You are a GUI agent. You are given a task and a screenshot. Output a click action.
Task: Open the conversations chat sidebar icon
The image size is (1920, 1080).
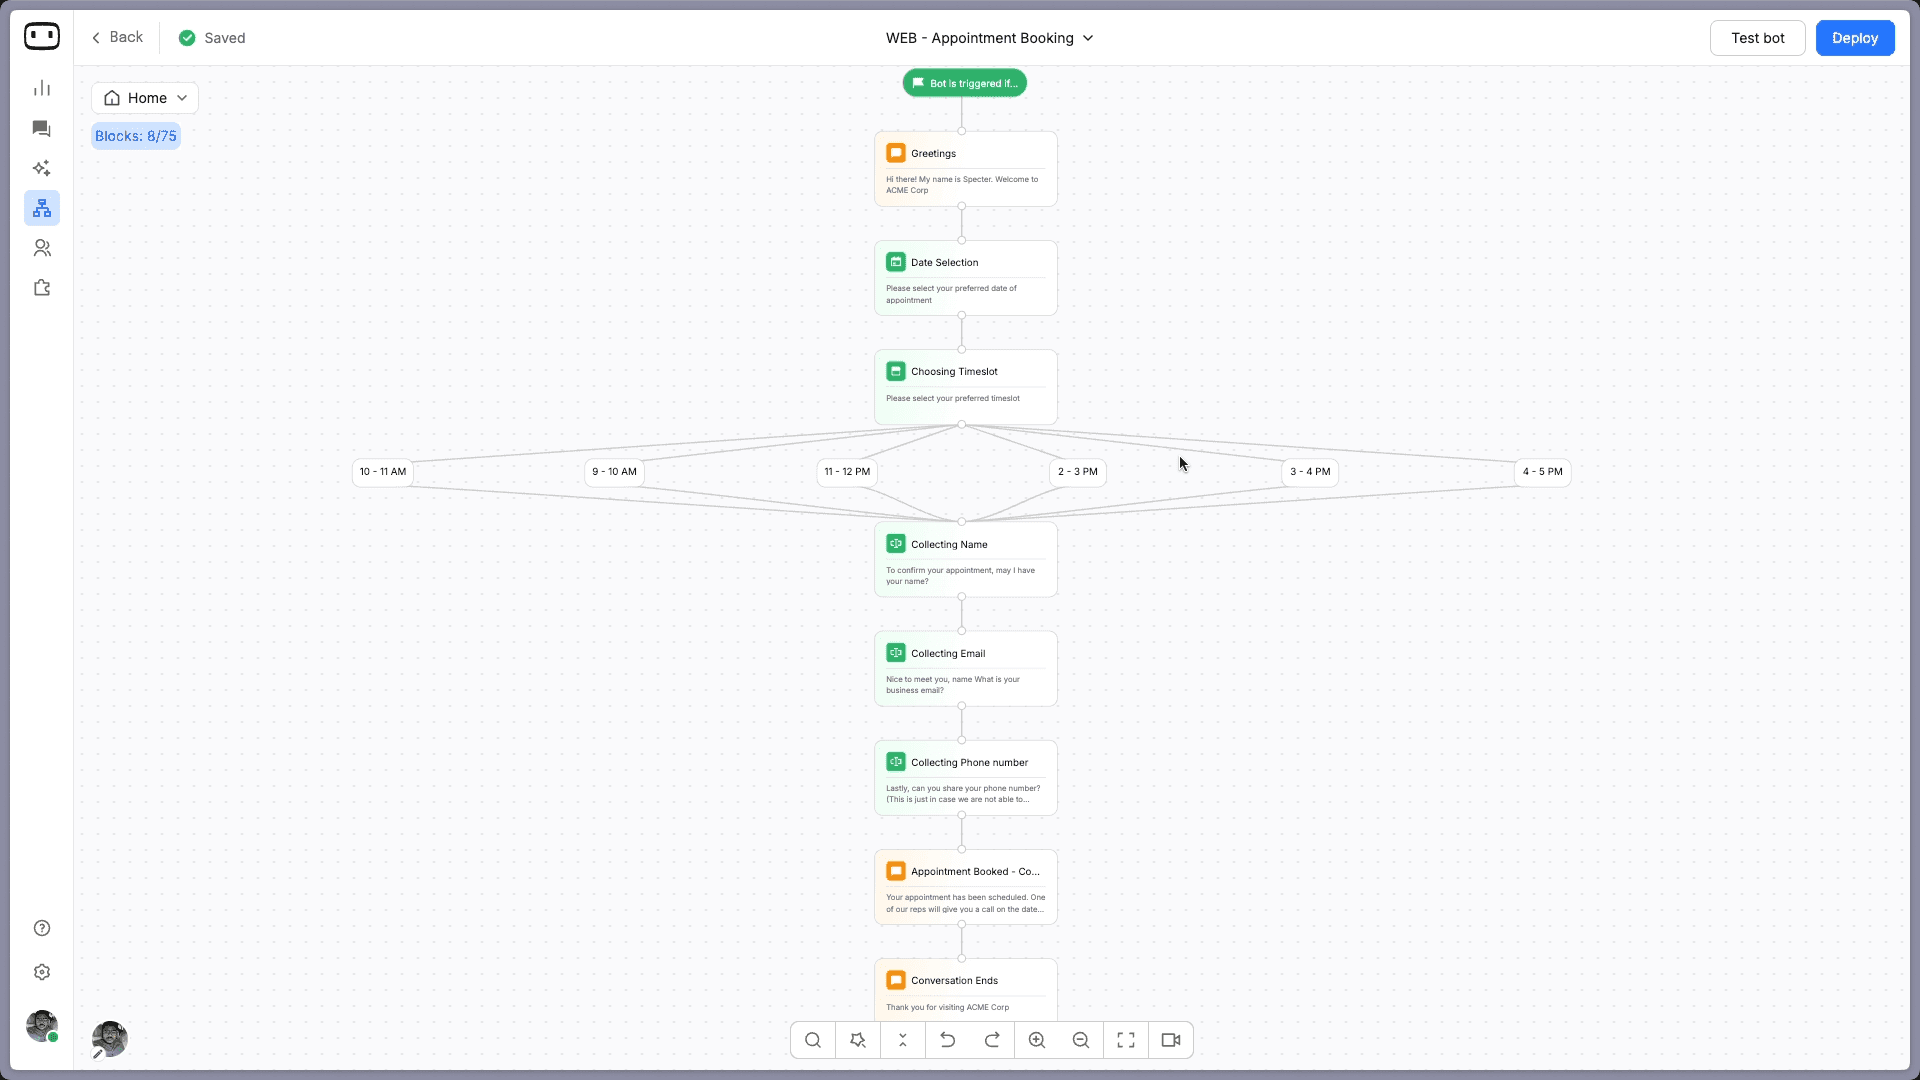42,129
